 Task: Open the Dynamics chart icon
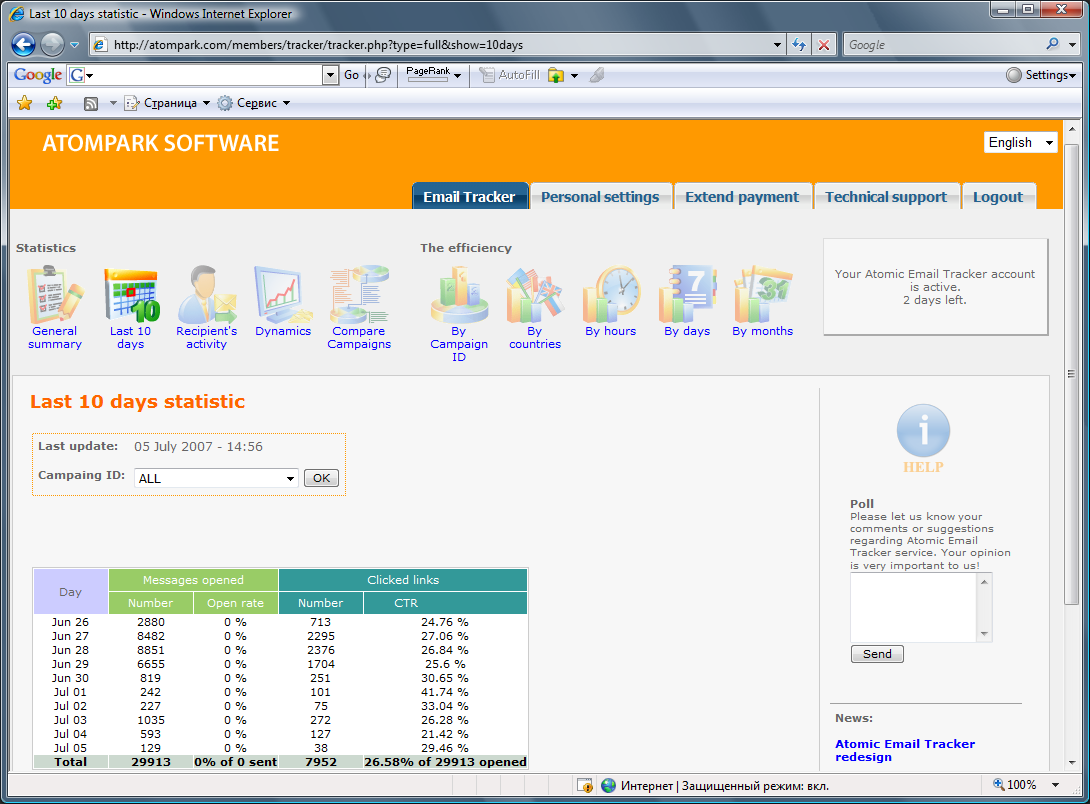click(282, 295)
